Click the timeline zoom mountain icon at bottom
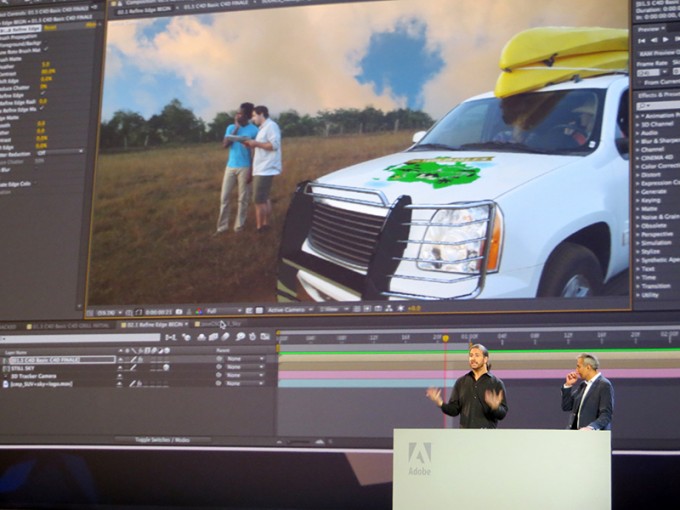 (x=320, y=442)
